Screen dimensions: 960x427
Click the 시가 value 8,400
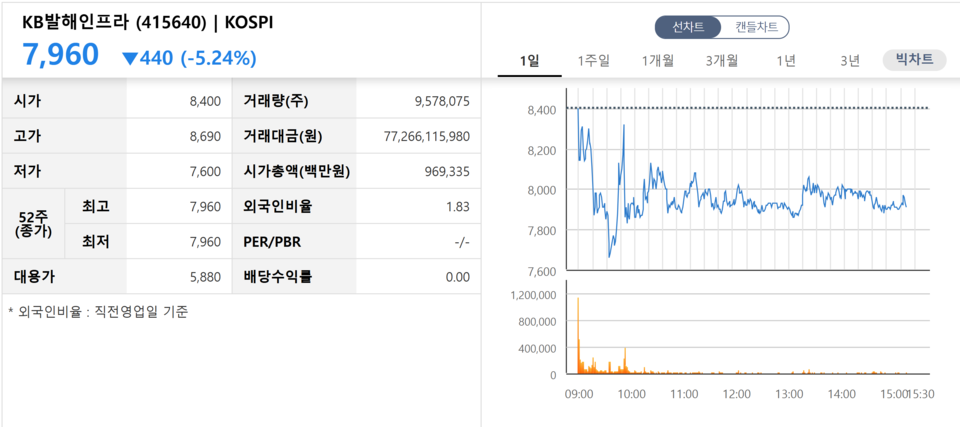[x=205, y=102]
